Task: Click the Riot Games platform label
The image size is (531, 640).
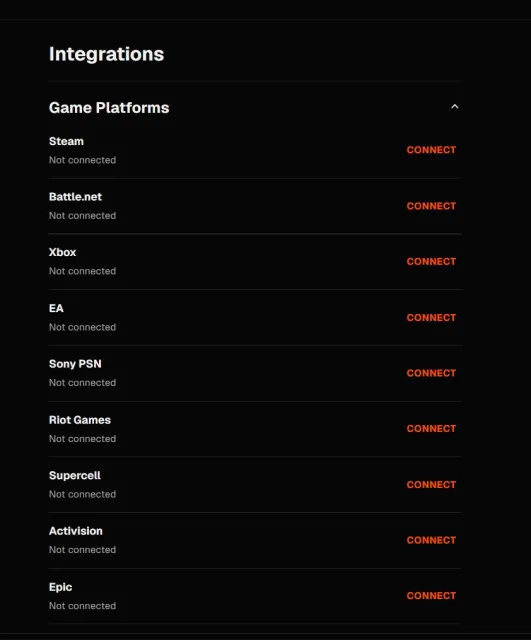Action: (80, 420)
